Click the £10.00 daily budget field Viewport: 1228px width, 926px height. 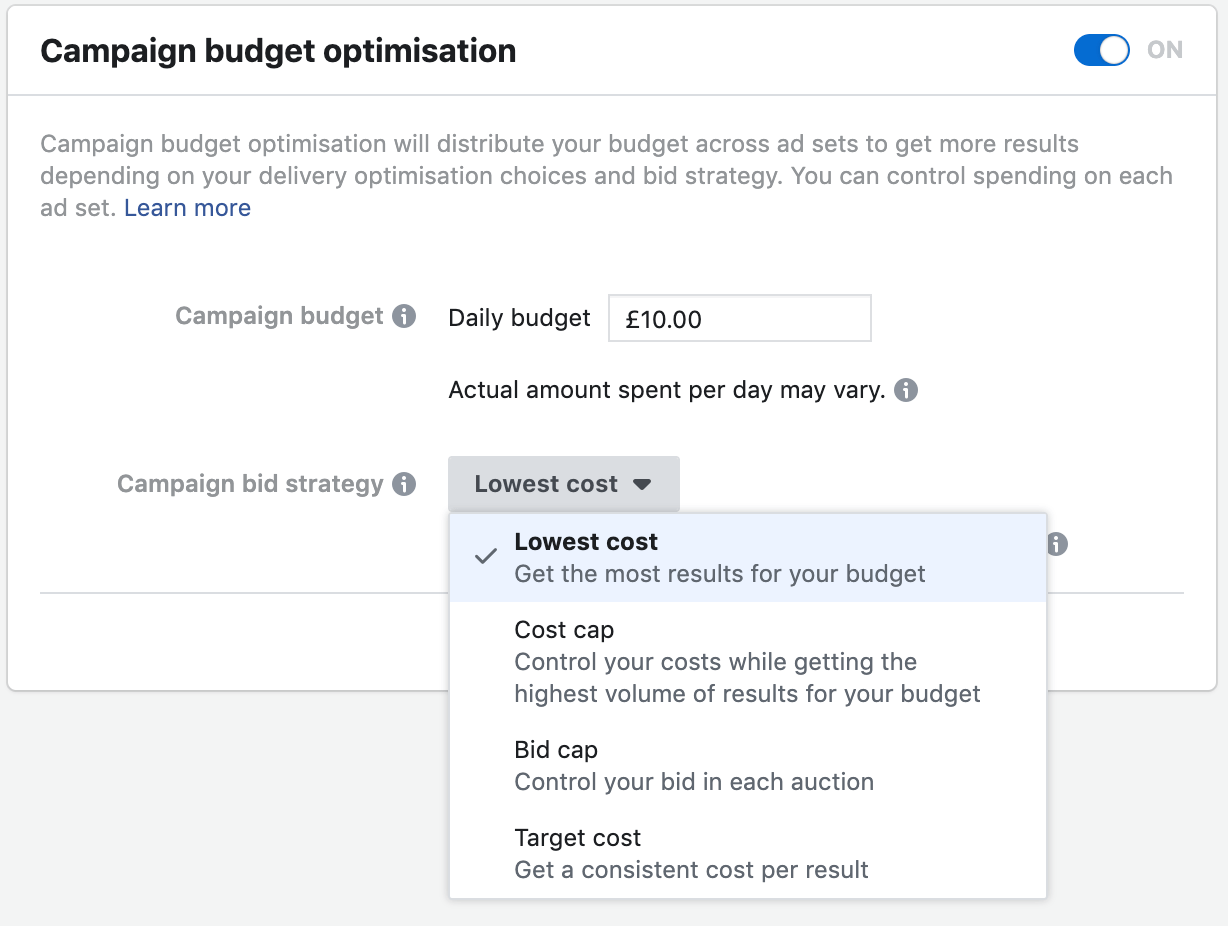point(740,318)
